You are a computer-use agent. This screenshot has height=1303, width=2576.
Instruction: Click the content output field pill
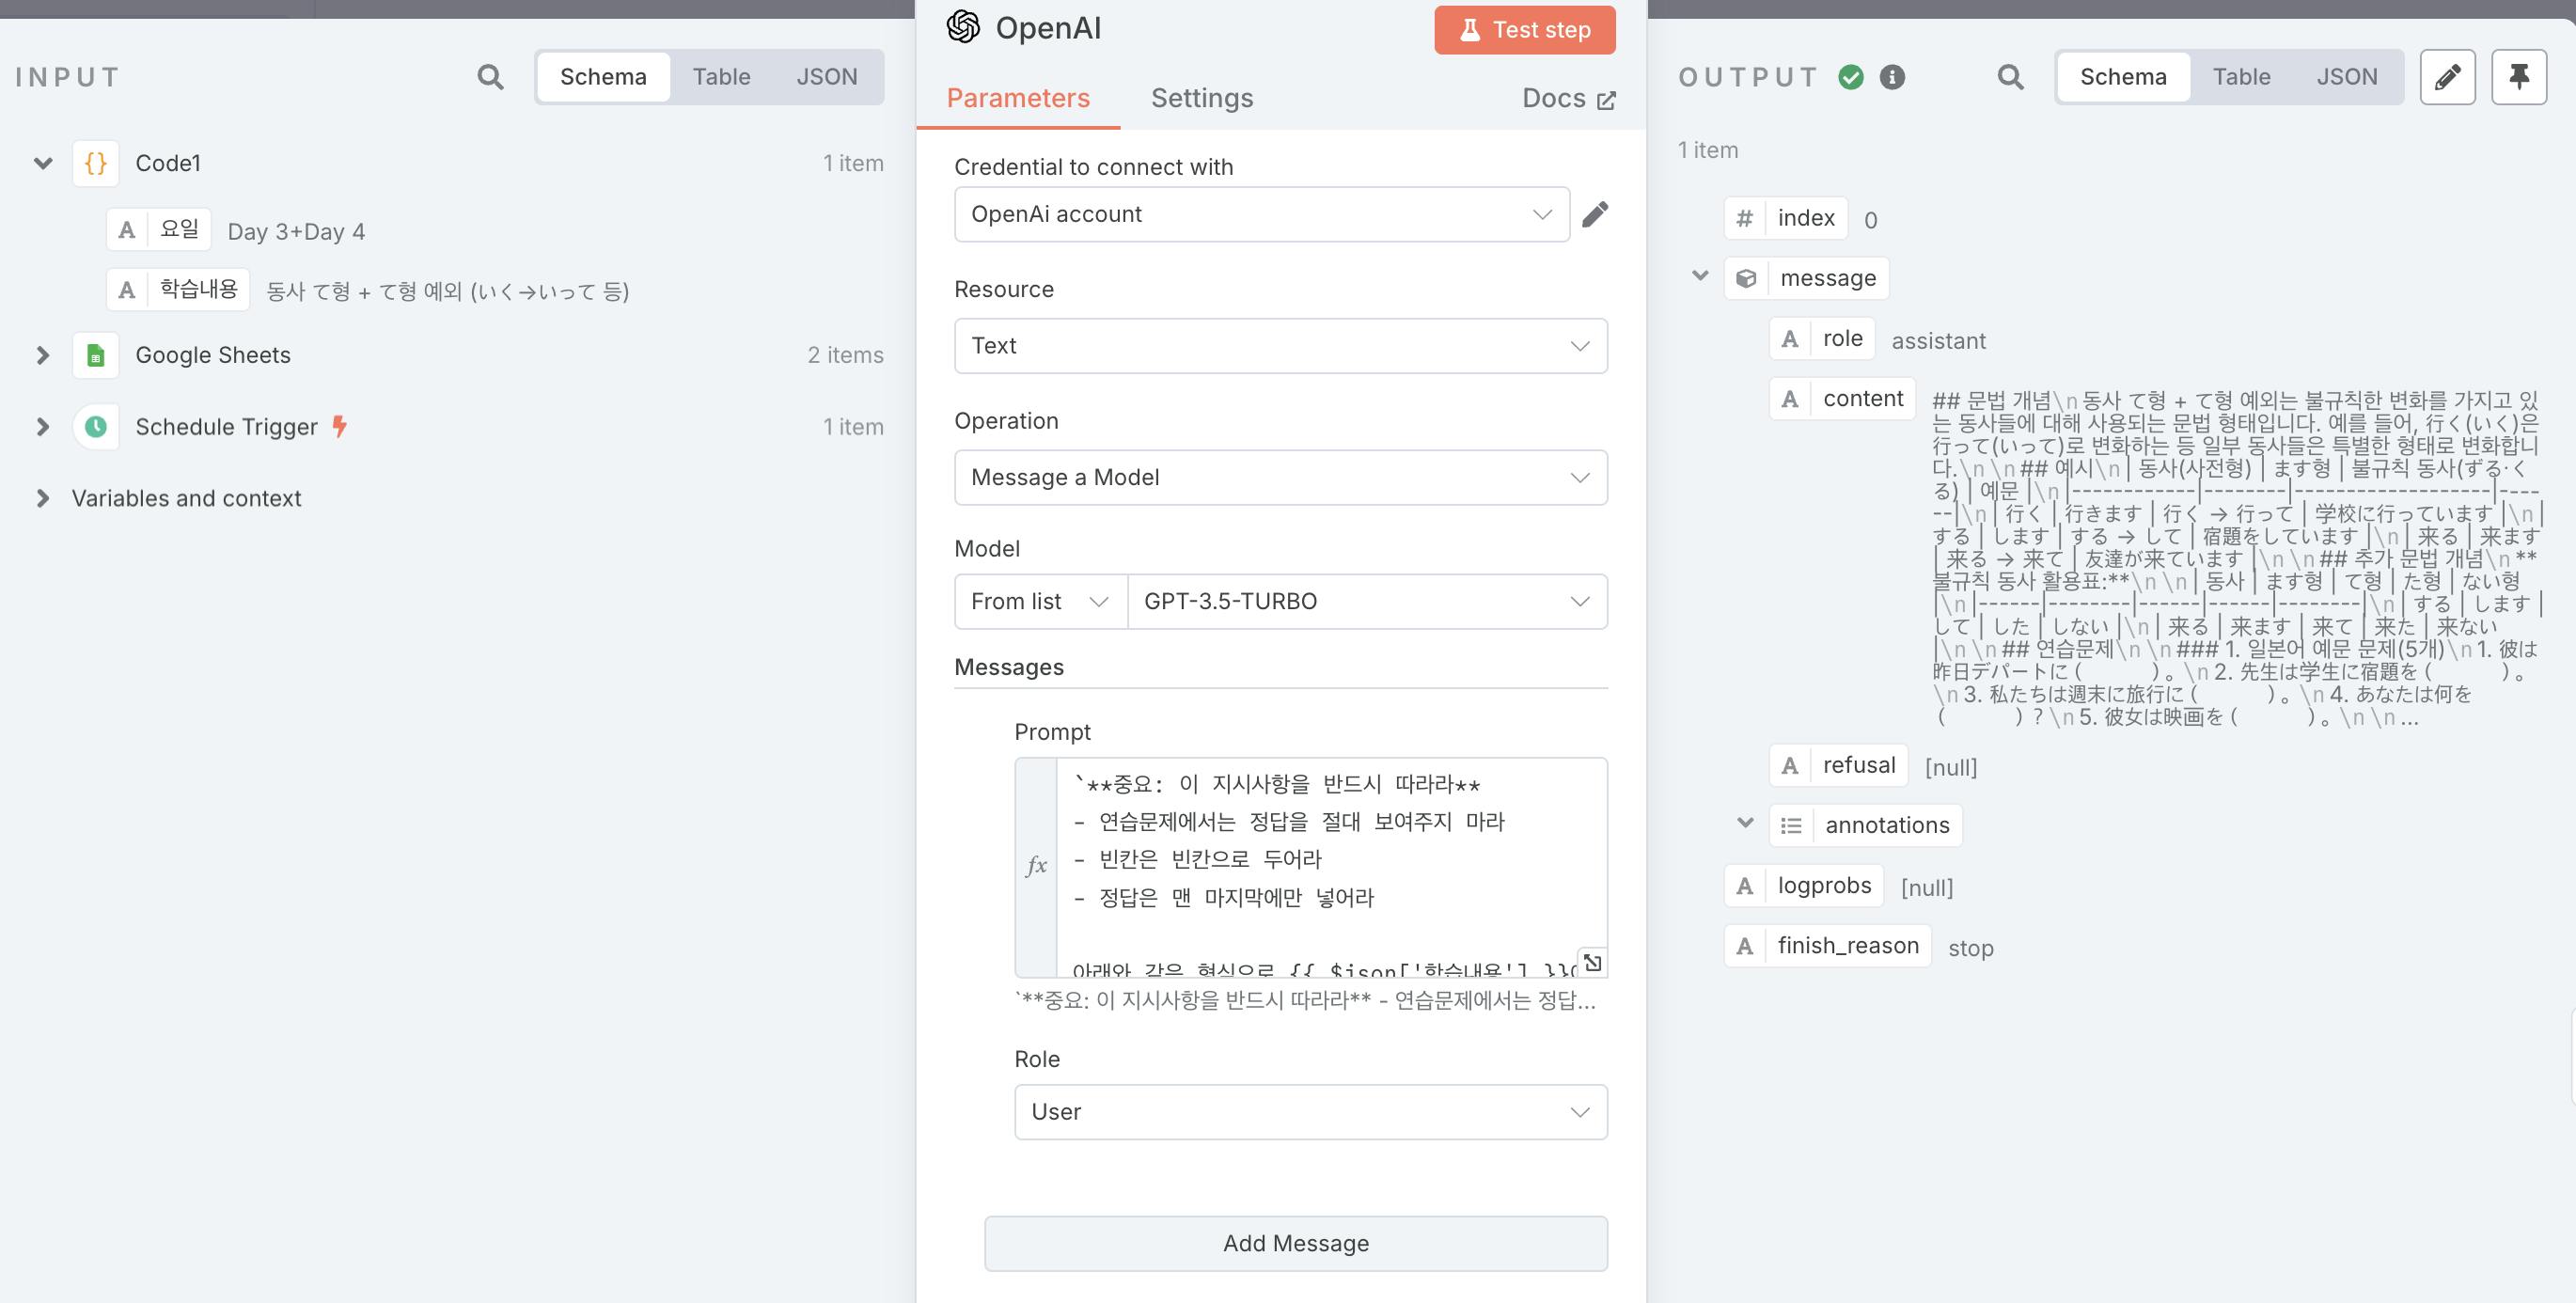1843,399
